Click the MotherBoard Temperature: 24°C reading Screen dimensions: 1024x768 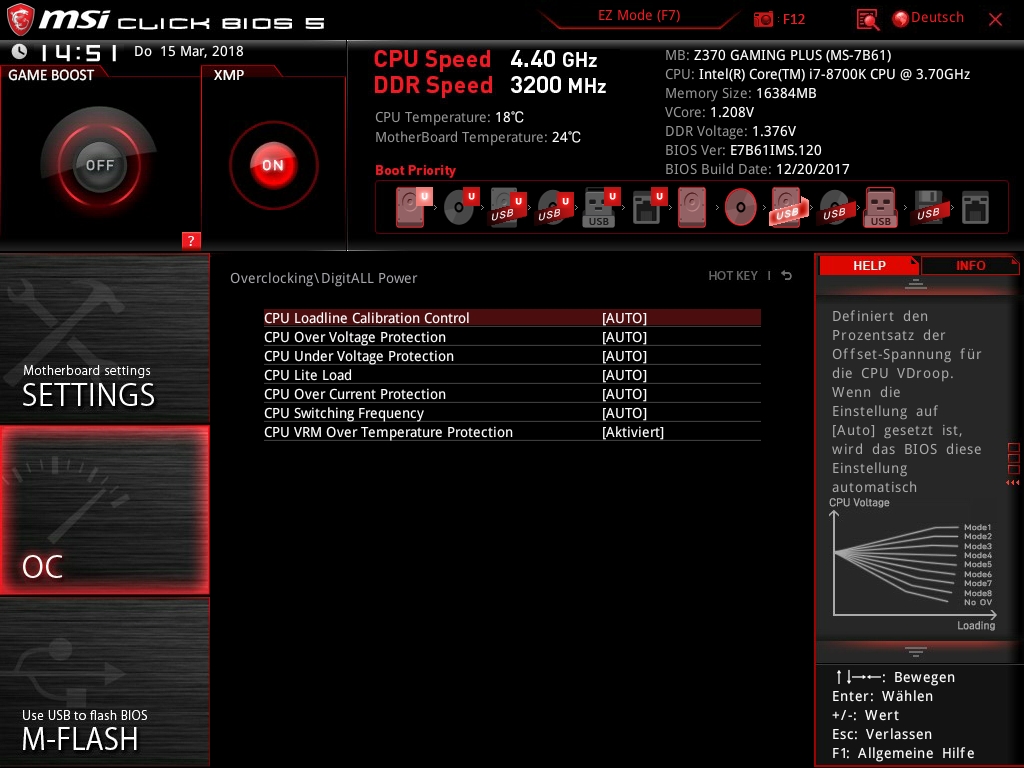pyautogui.click(x=478, y=137)
